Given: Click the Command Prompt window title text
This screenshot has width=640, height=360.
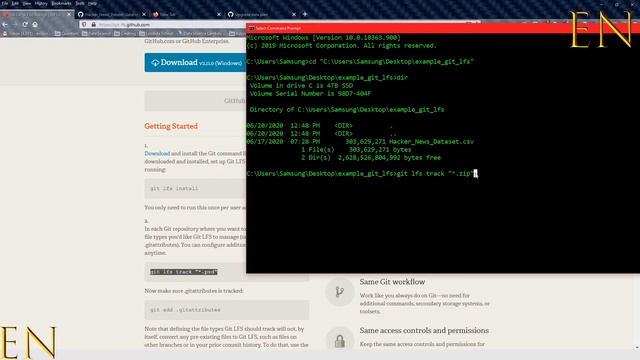Looking at the screenshot, I should tap(278, 28).
